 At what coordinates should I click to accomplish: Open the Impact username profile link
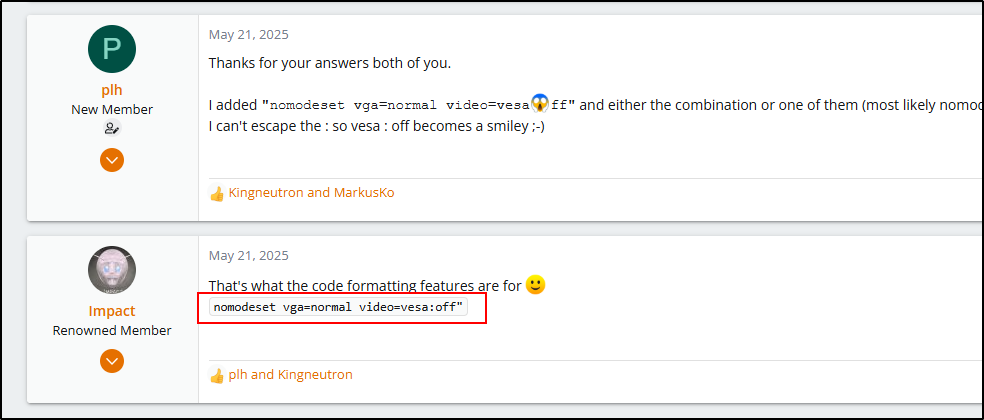coord(112,311)
